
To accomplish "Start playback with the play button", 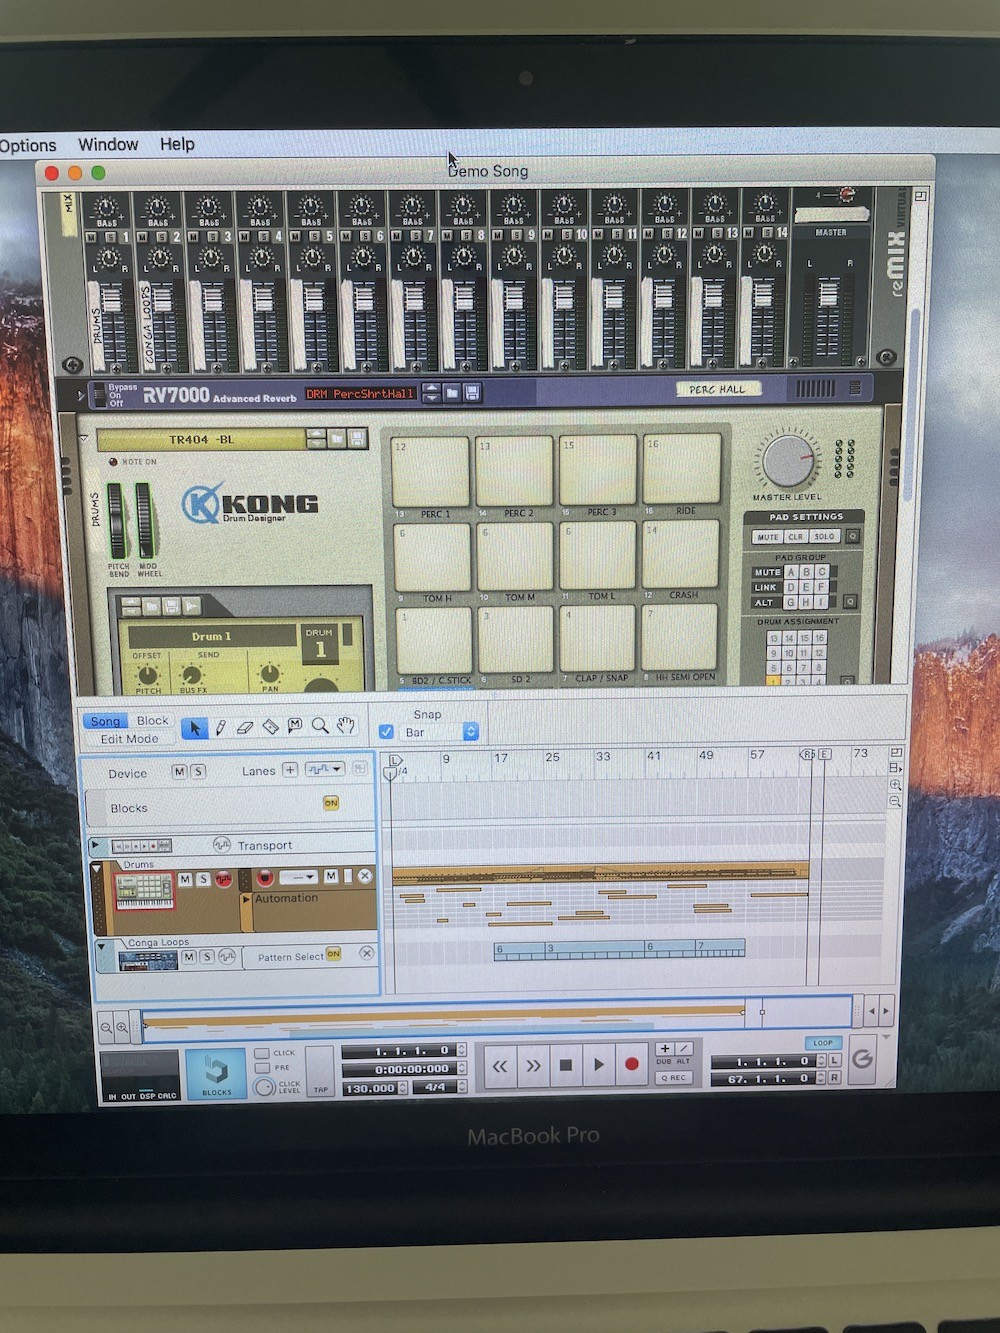I will 599,1065.
